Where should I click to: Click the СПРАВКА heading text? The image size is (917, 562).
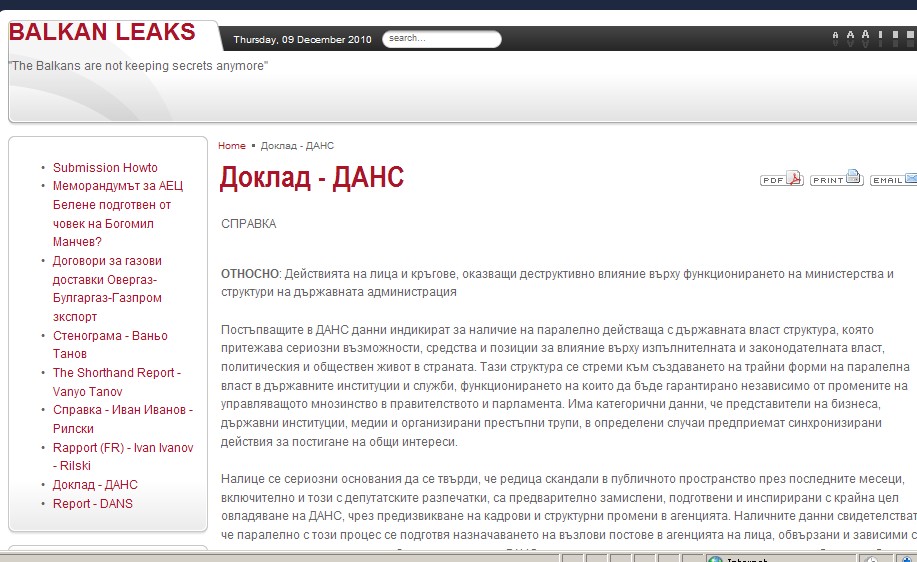[249, 224]
